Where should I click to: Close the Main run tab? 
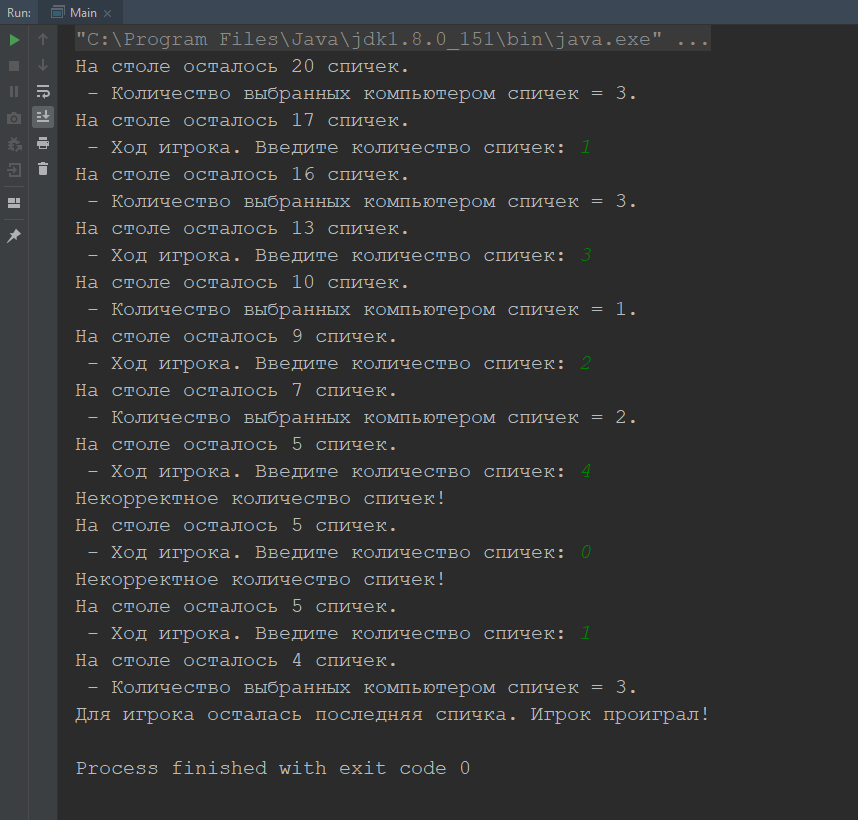108,13
